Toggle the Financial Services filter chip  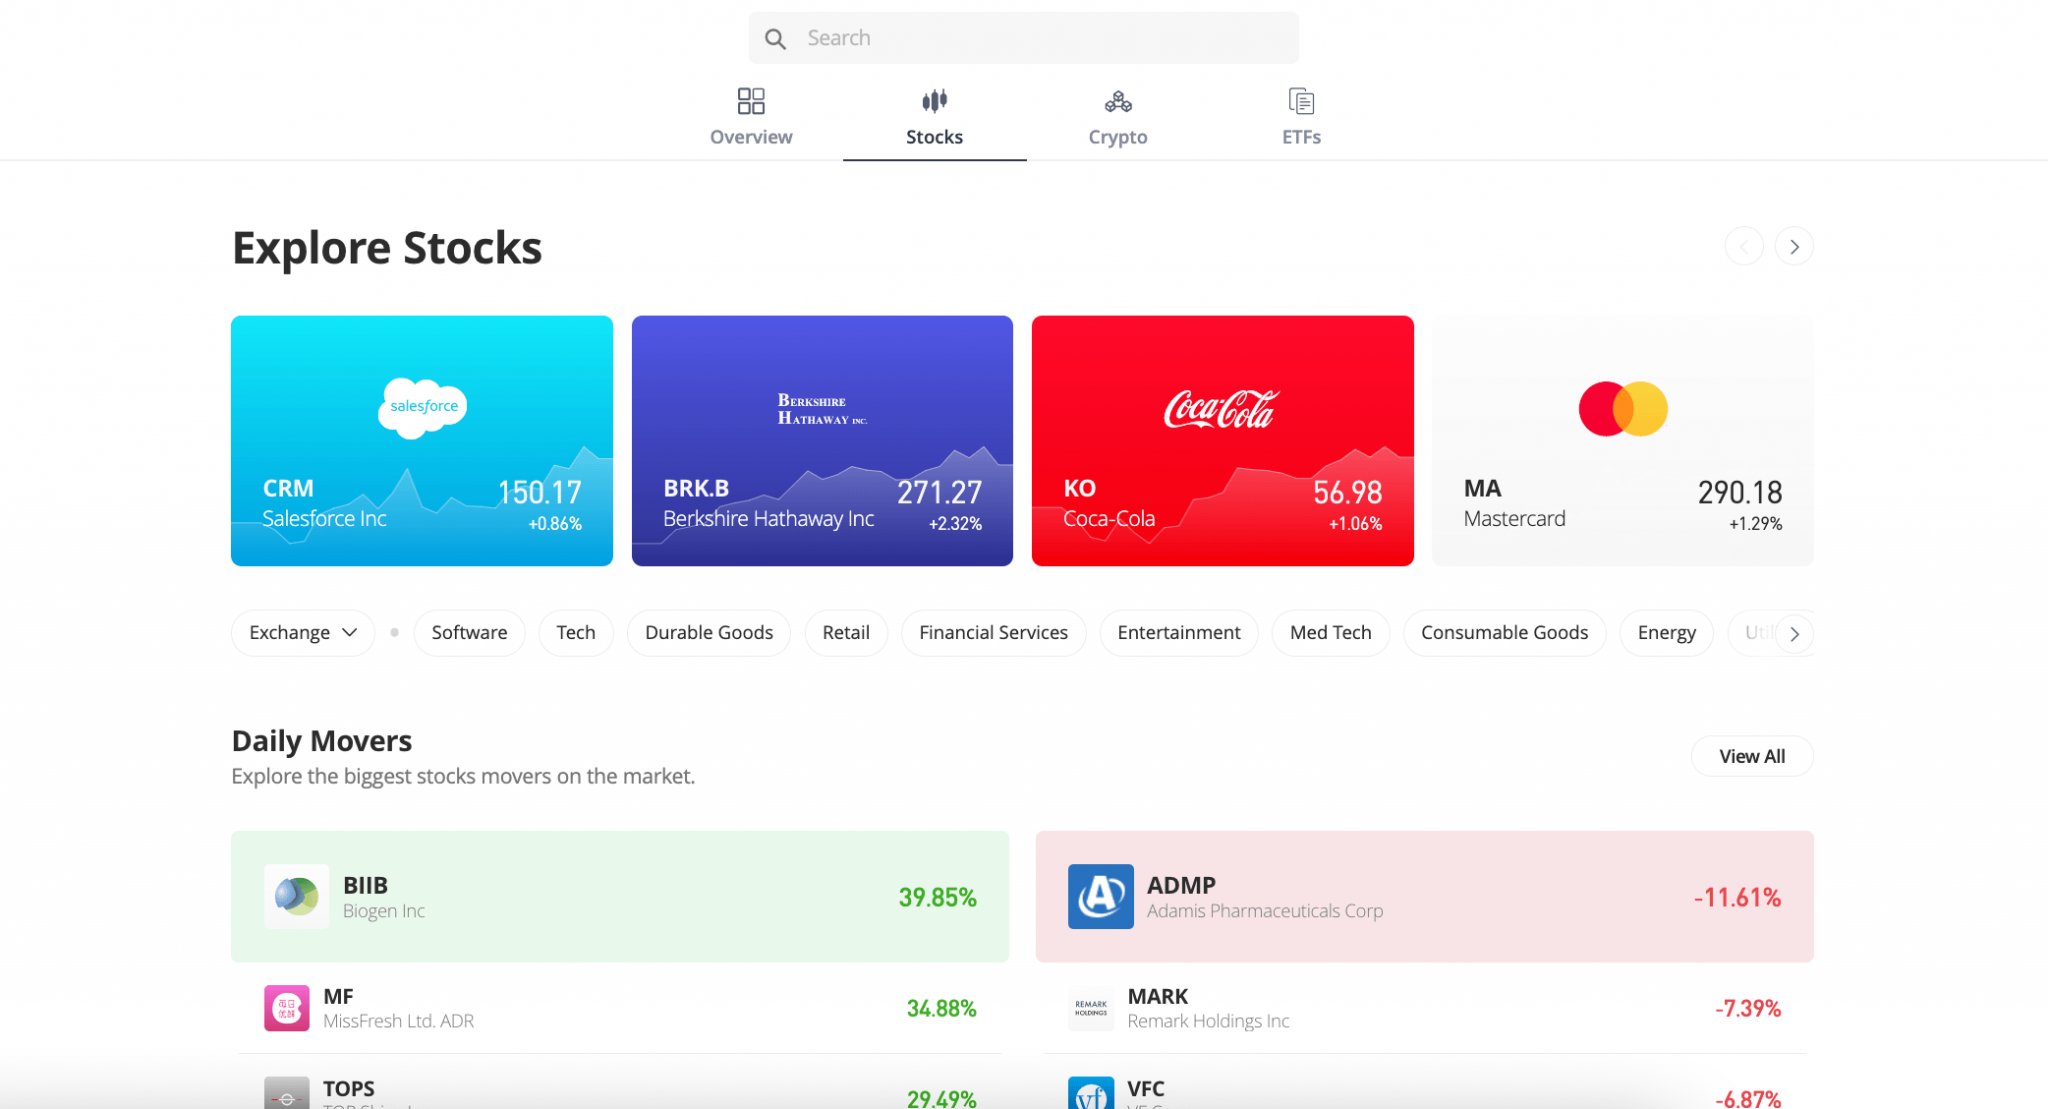tap(993, 633)
